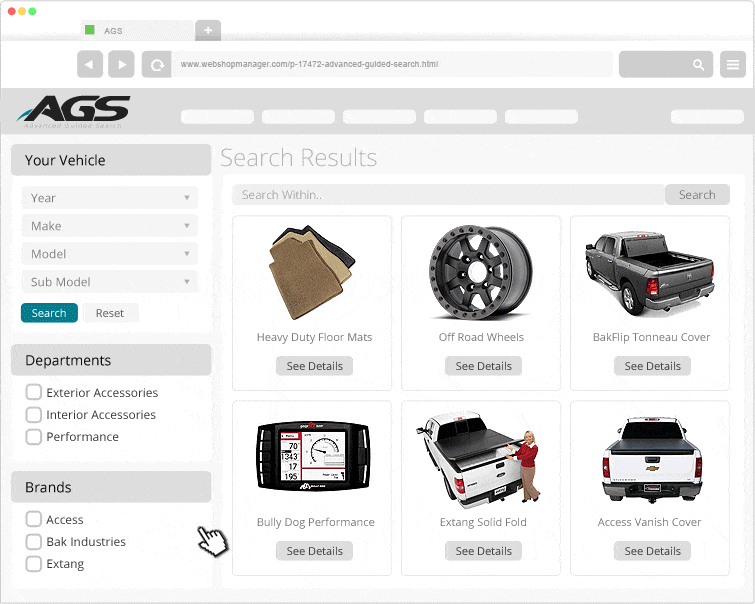Click the AGS logo
Image resolution: width=755 pixels, height=604 pixels.
coord(76,110)
